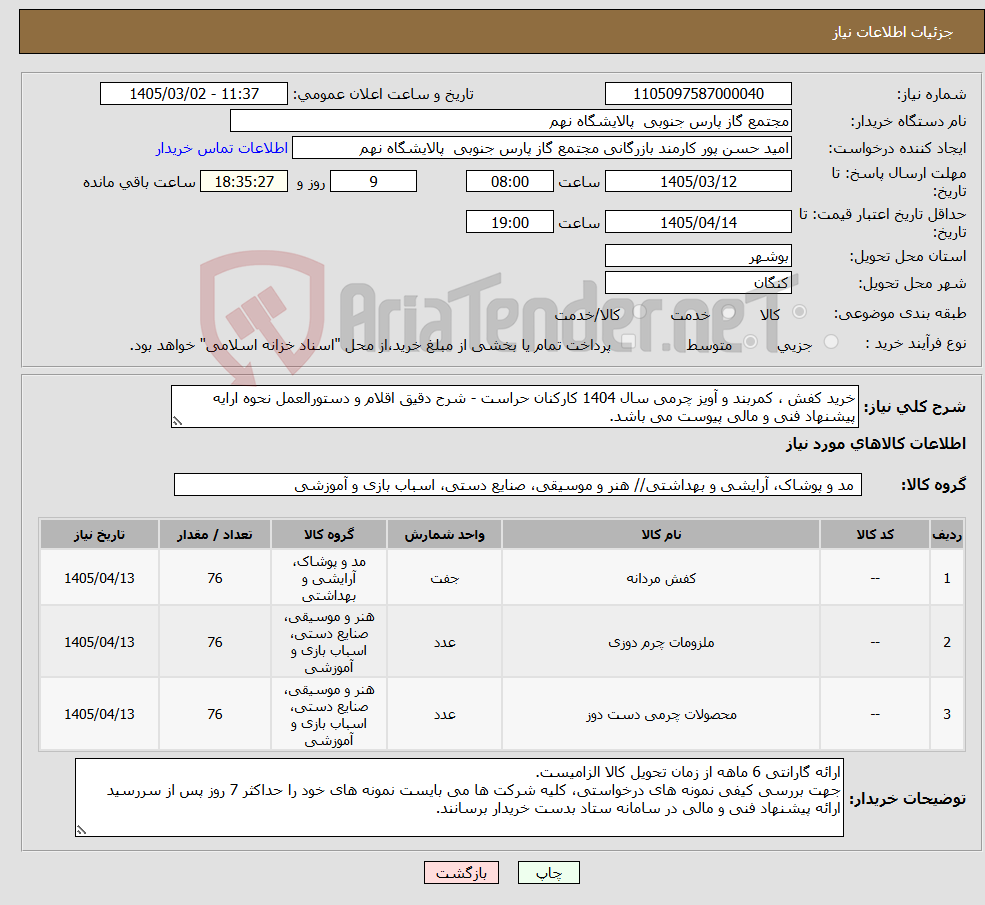Click the need number field 1105097587000040
The height and width of the screenshot is (905, 985).
click(698, 94)
